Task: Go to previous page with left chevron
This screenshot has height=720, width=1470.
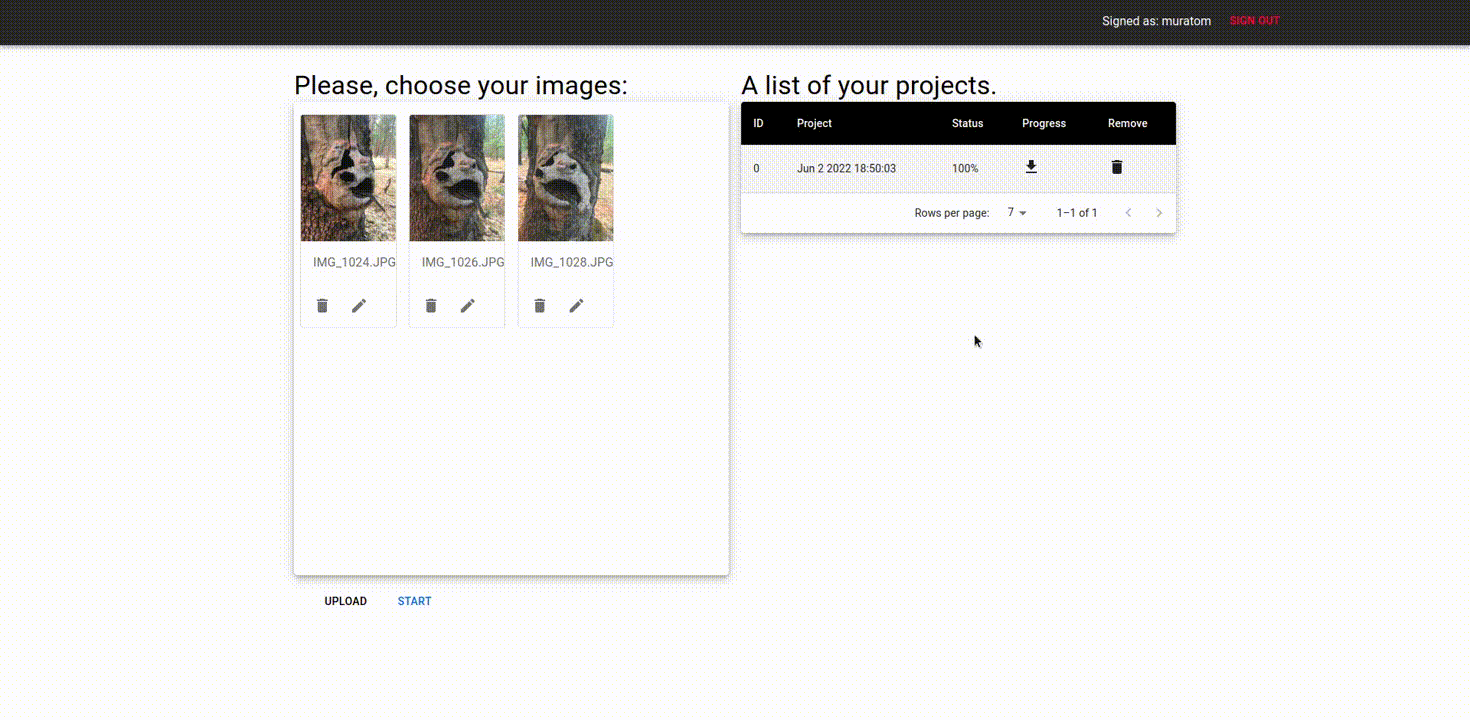Action: pos(1129,212)
